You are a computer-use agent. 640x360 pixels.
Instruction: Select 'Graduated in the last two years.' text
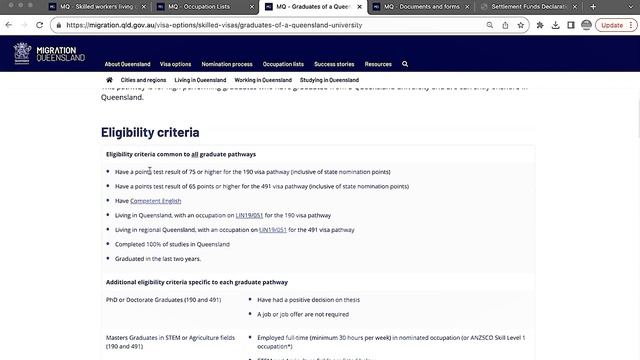158,259
